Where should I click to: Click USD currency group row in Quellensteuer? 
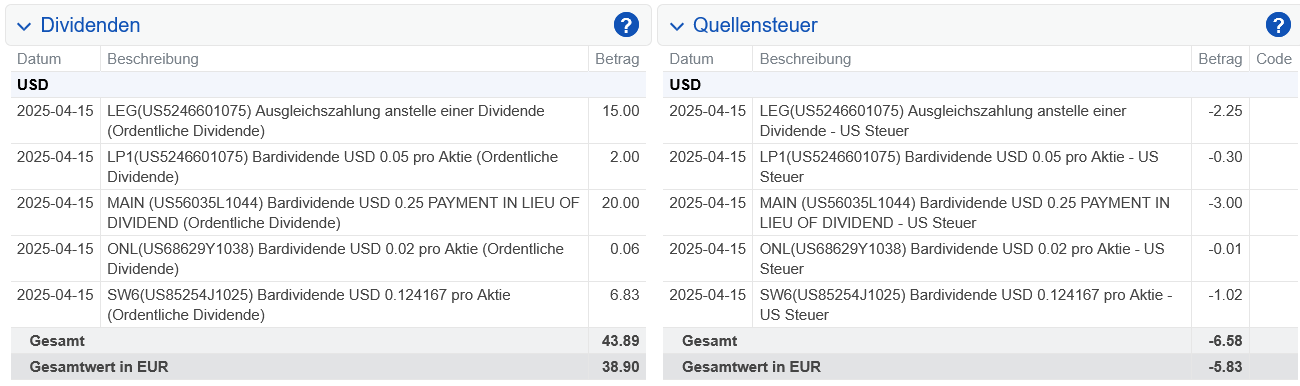click(x=981, y=85)
